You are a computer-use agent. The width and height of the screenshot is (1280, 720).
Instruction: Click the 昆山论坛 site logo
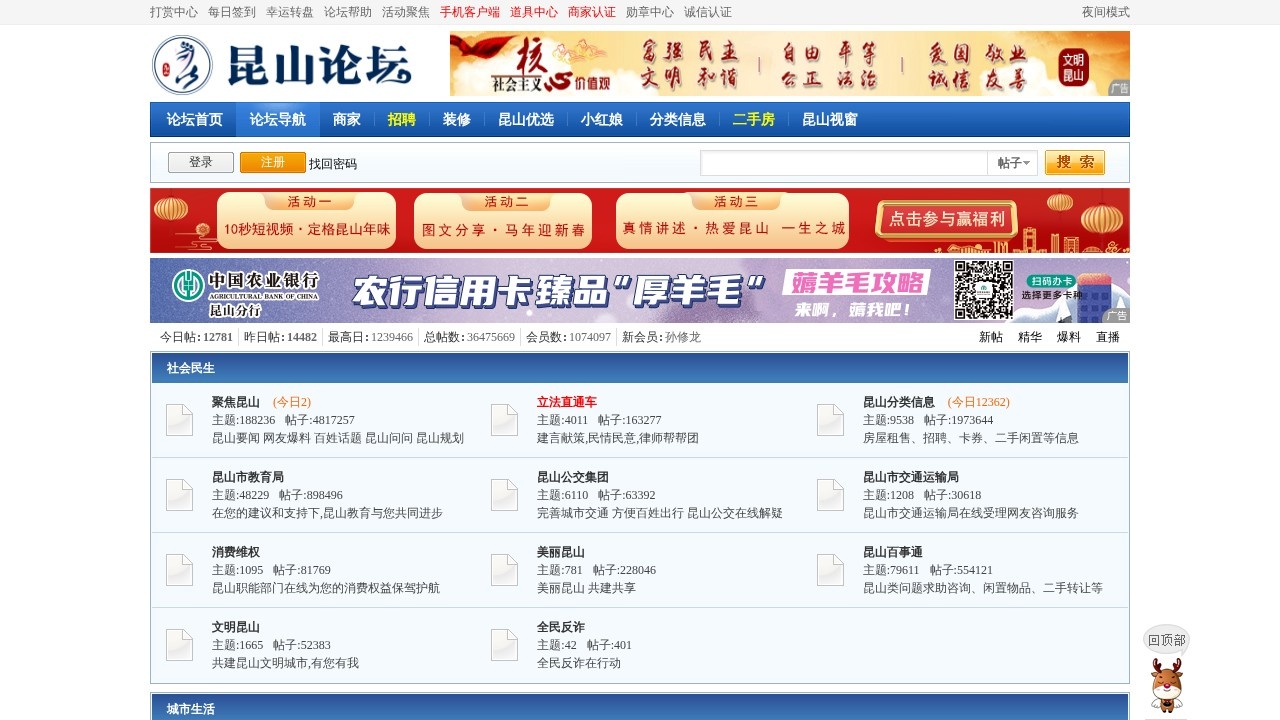tap(282, 65)
